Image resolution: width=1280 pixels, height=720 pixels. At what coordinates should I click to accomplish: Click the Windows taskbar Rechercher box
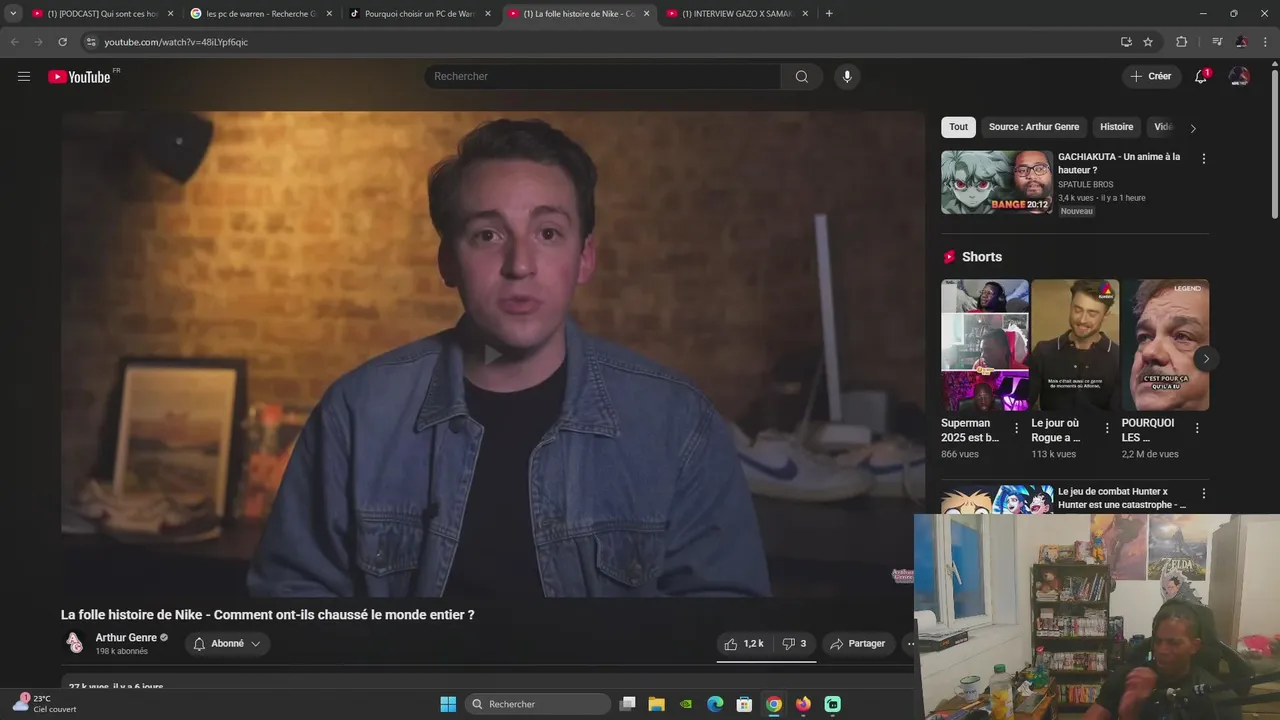tap(539, 704)
